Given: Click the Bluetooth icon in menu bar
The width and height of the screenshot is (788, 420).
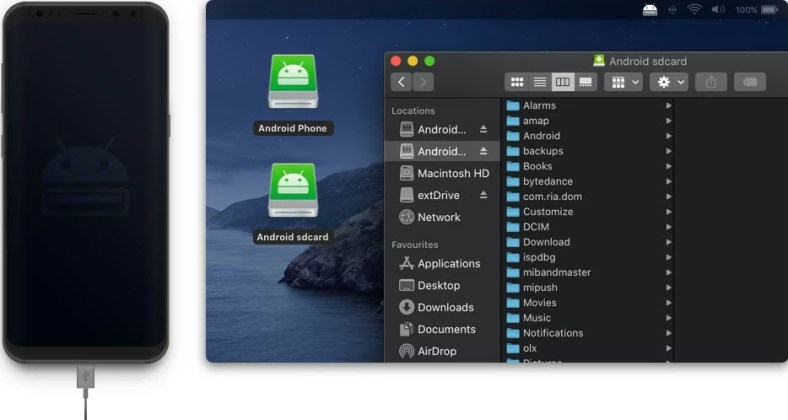Looking at the screenshot, I should click(672, 10).
